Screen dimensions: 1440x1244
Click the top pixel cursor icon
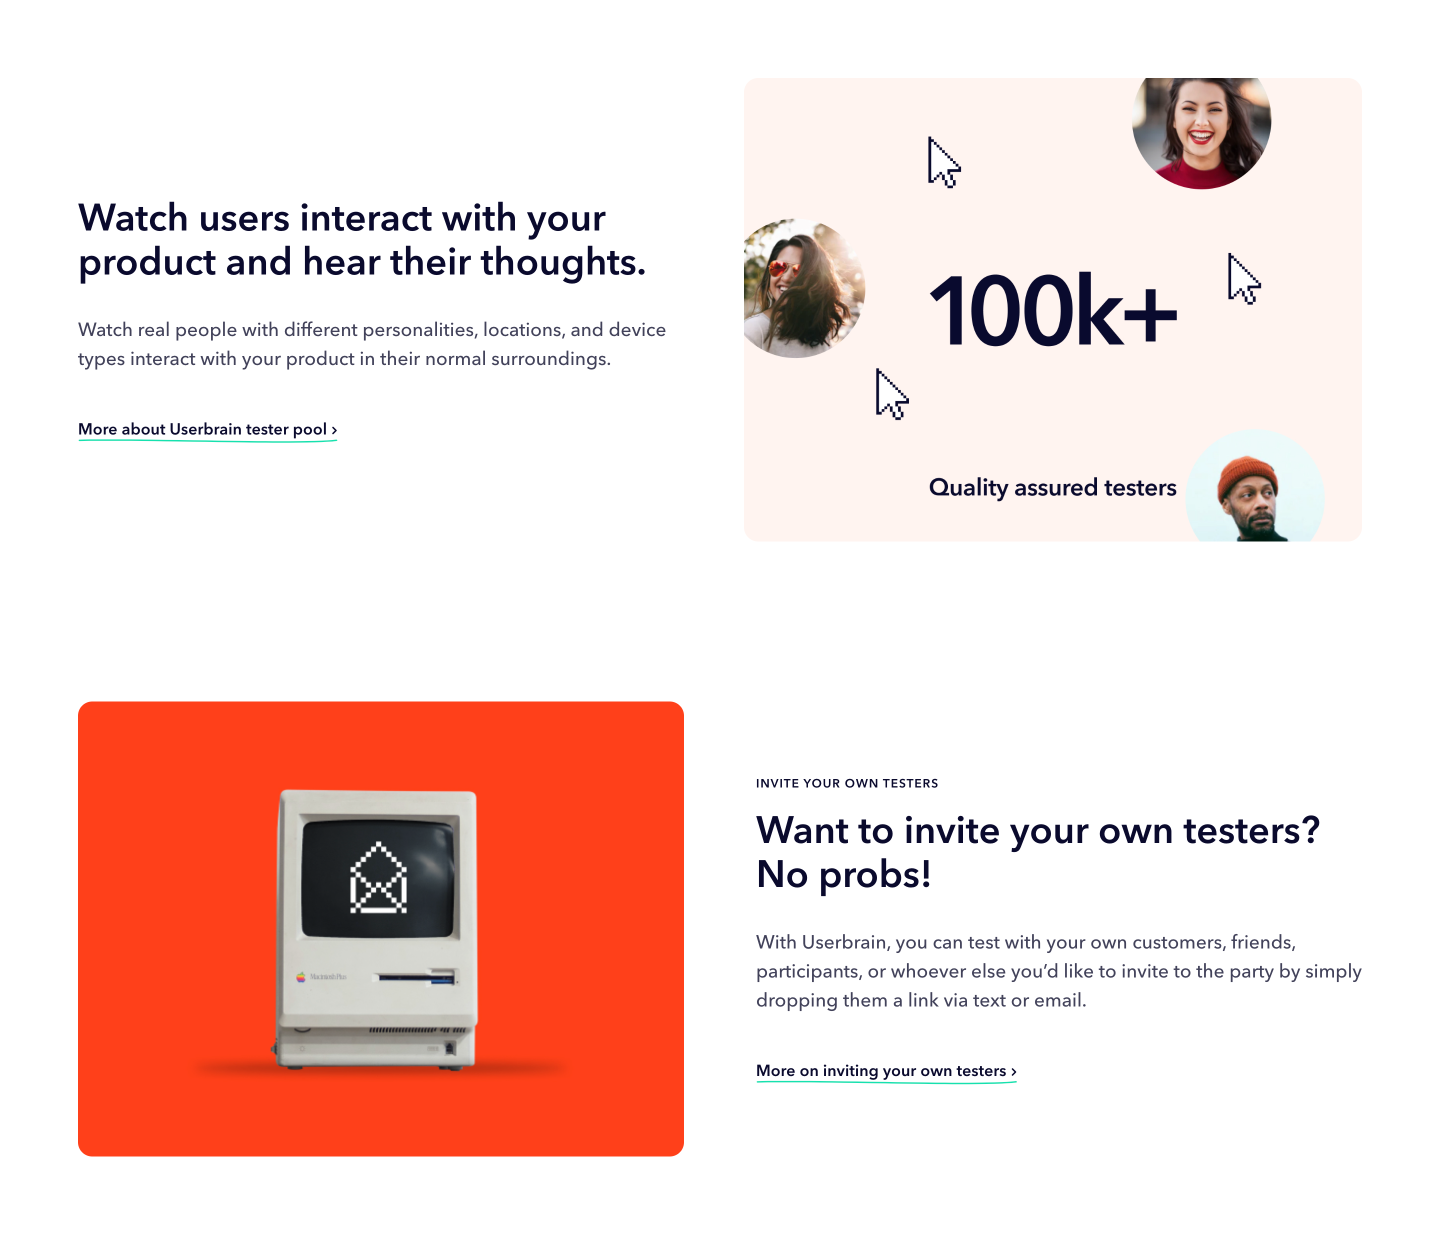[x=944, y=162]
